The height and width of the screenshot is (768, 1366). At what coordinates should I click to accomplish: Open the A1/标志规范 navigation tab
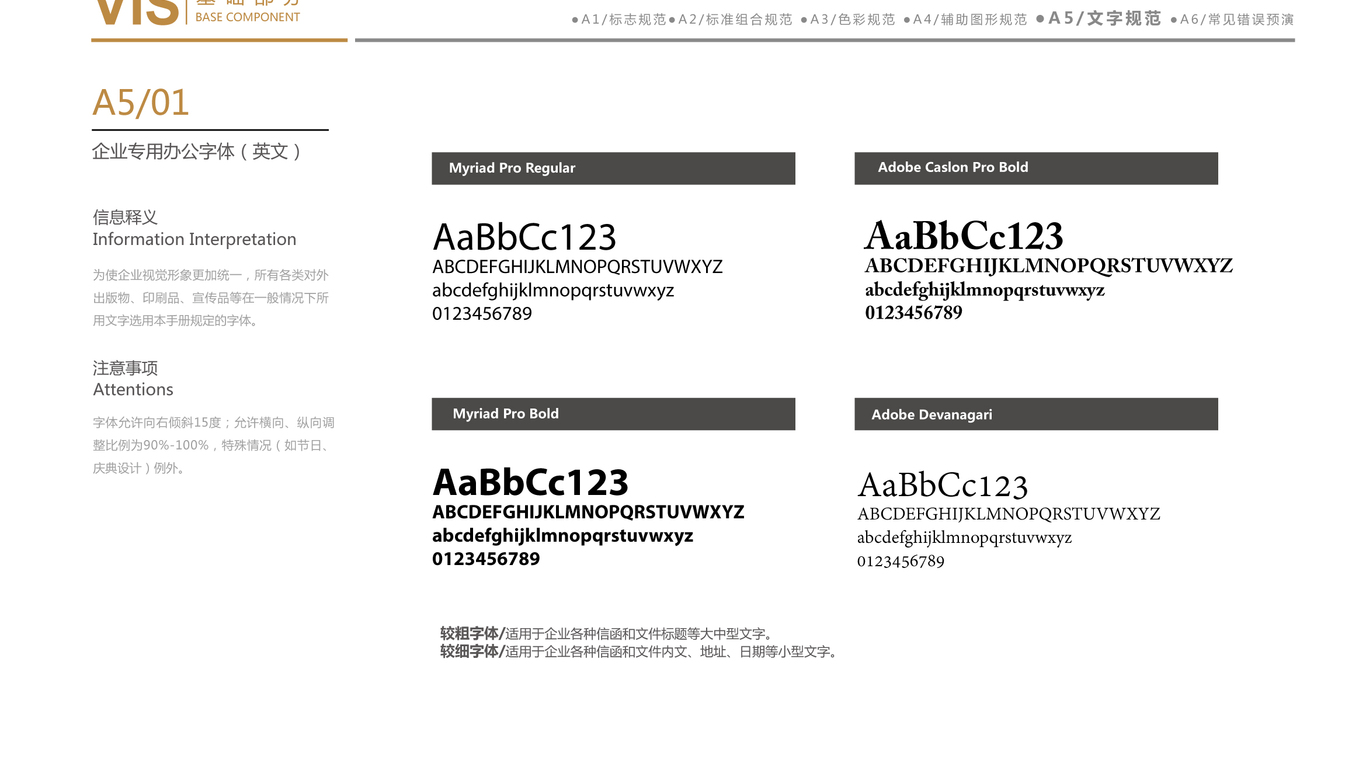click(x=619, y=20)
